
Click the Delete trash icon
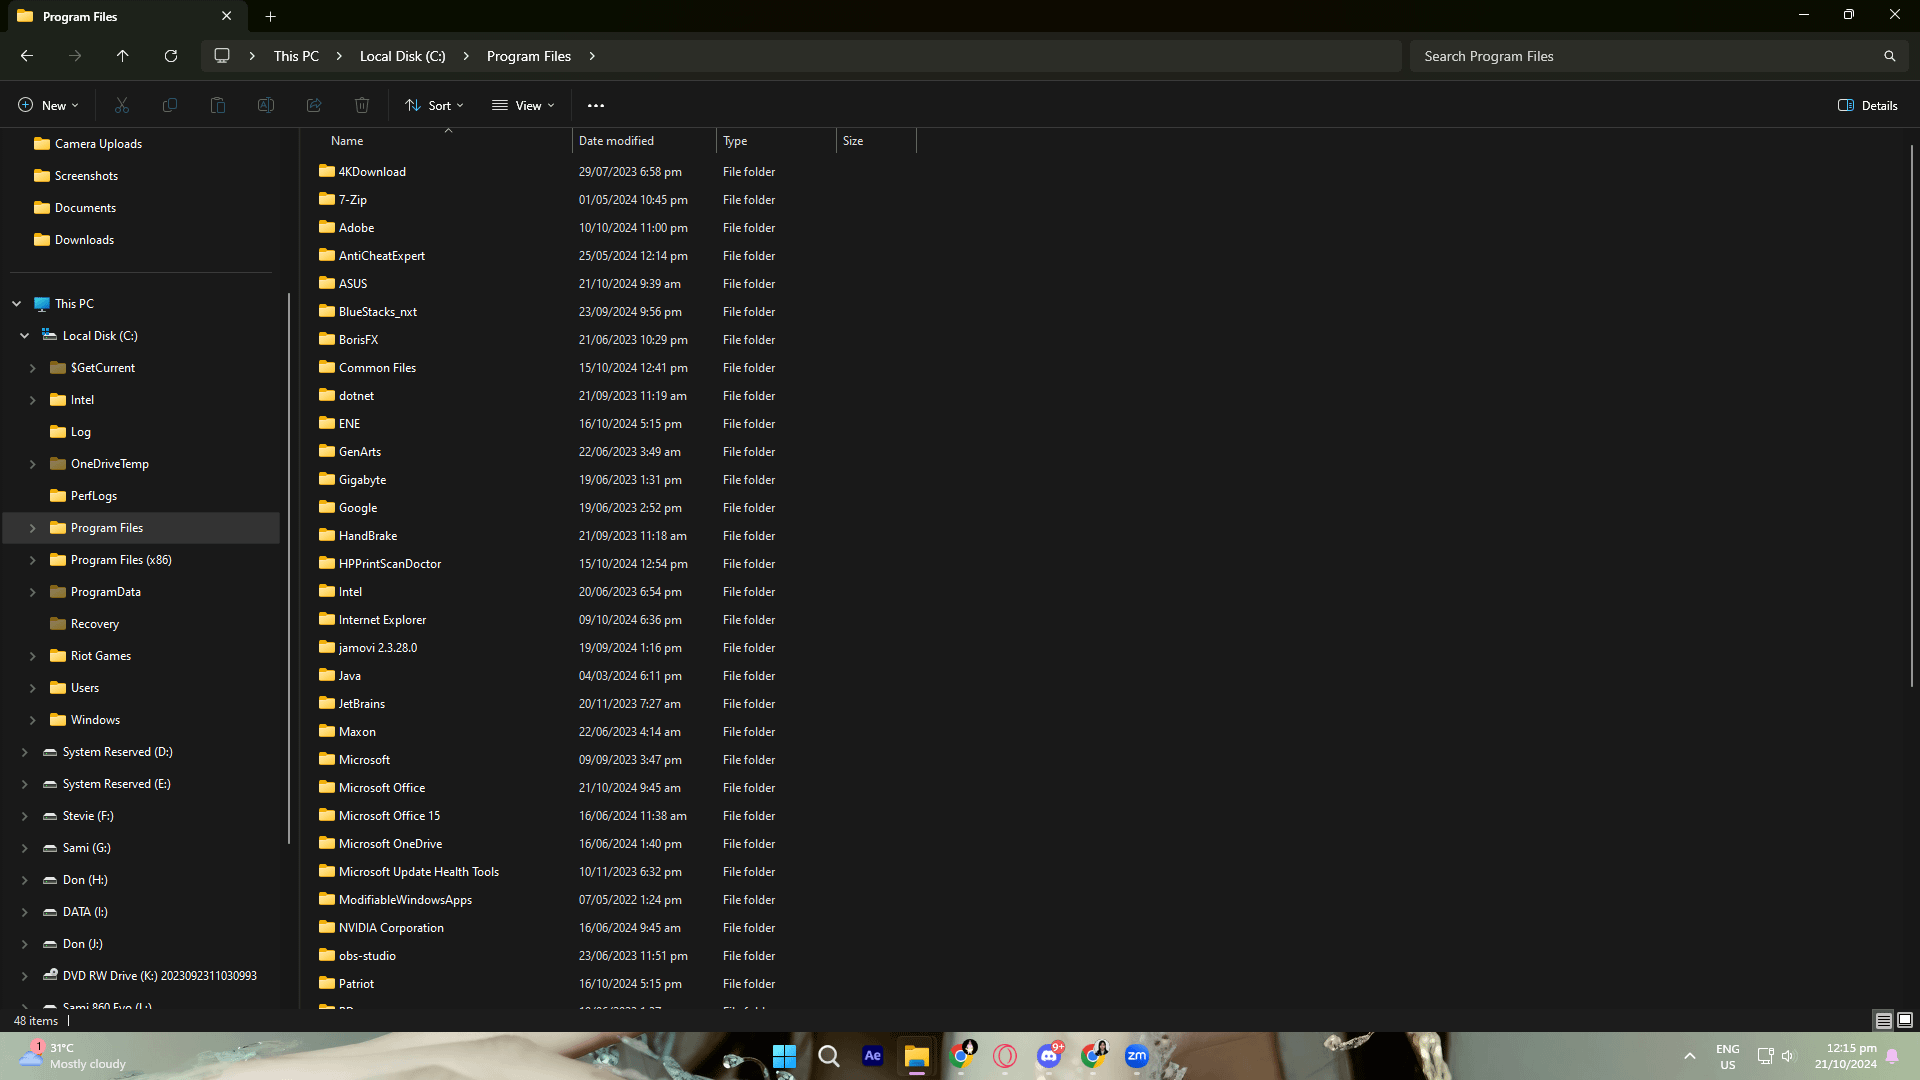coord(362,105)
